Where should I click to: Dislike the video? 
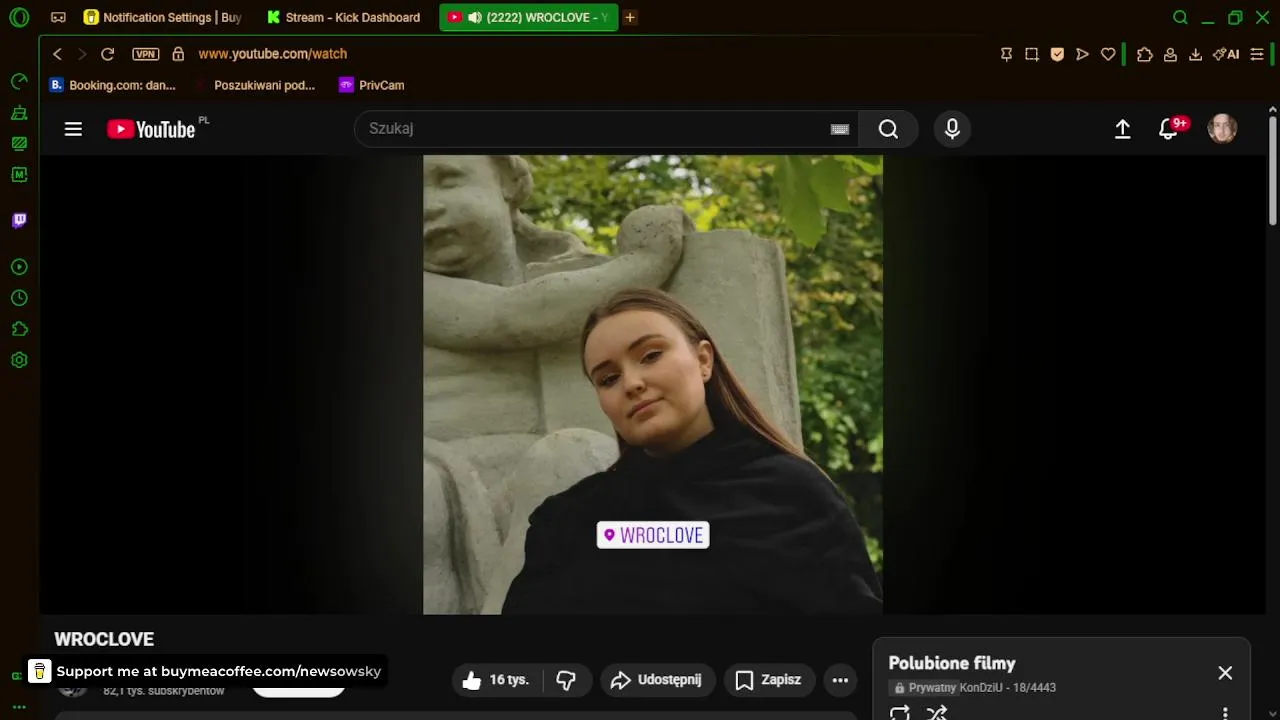coord(567,680)
